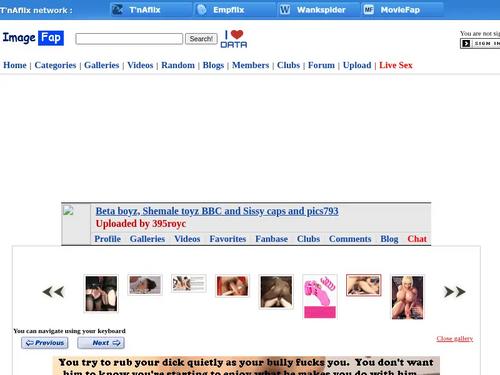Click the keyboard navigation hint text
Viewport: 500px width, 375px height.
pyautogui.click(x=69, y=331)
